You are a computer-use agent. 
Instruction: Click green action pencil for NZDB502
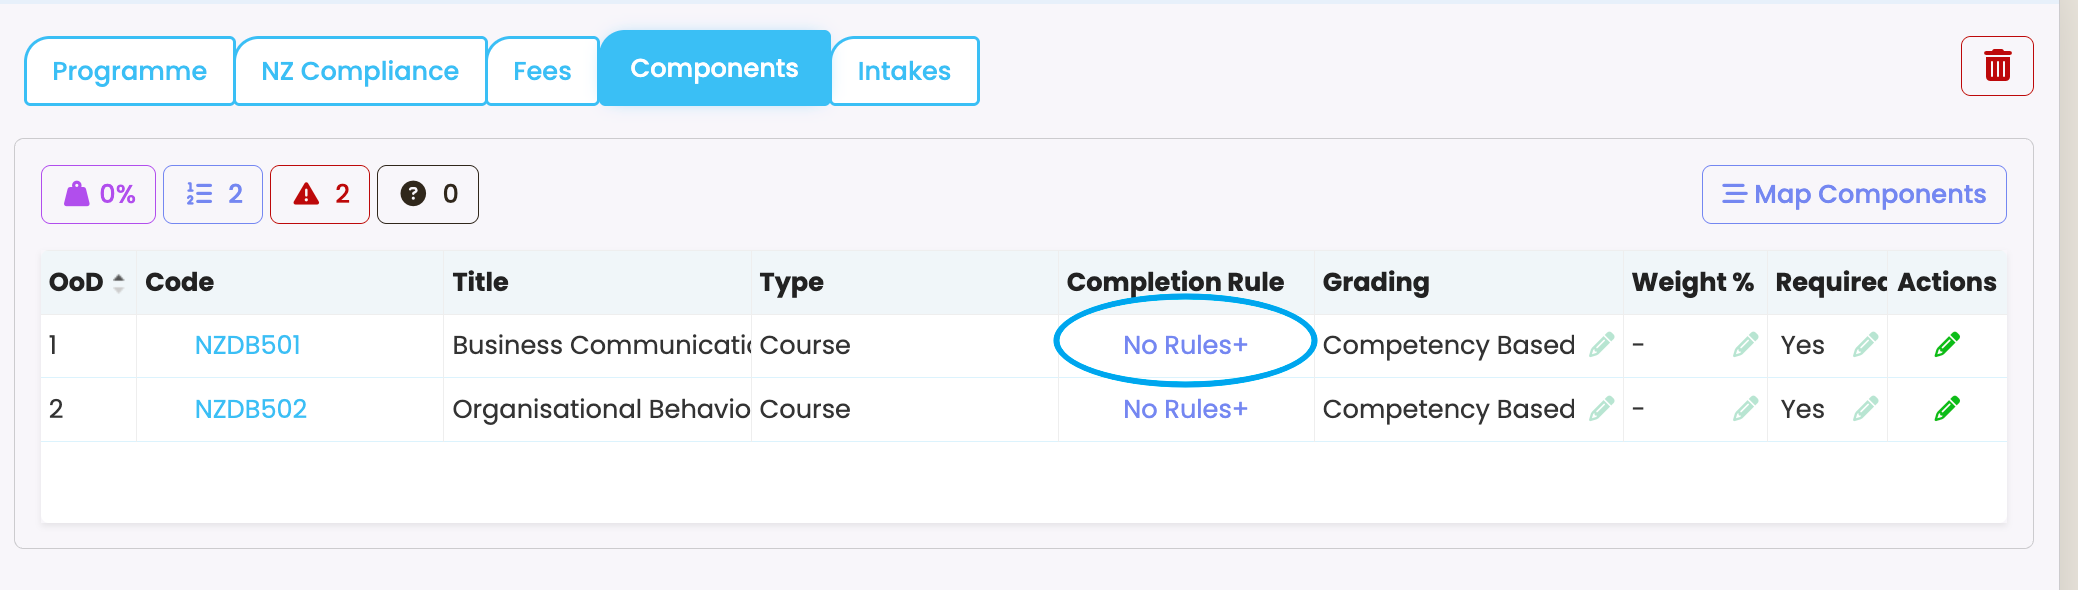[x=1947, y=409]
